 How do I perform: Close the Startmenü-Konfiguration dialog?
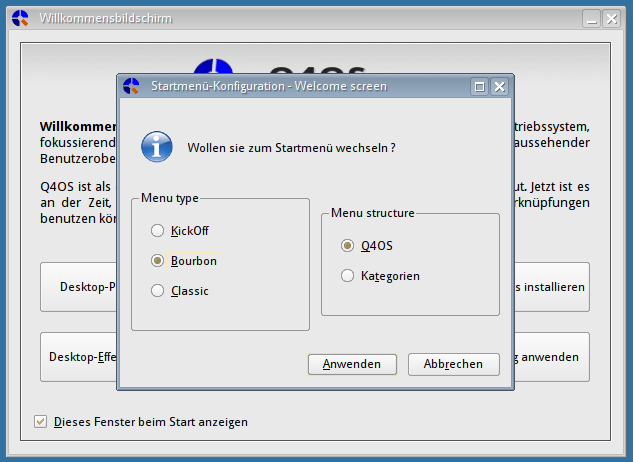click(500, 87)
